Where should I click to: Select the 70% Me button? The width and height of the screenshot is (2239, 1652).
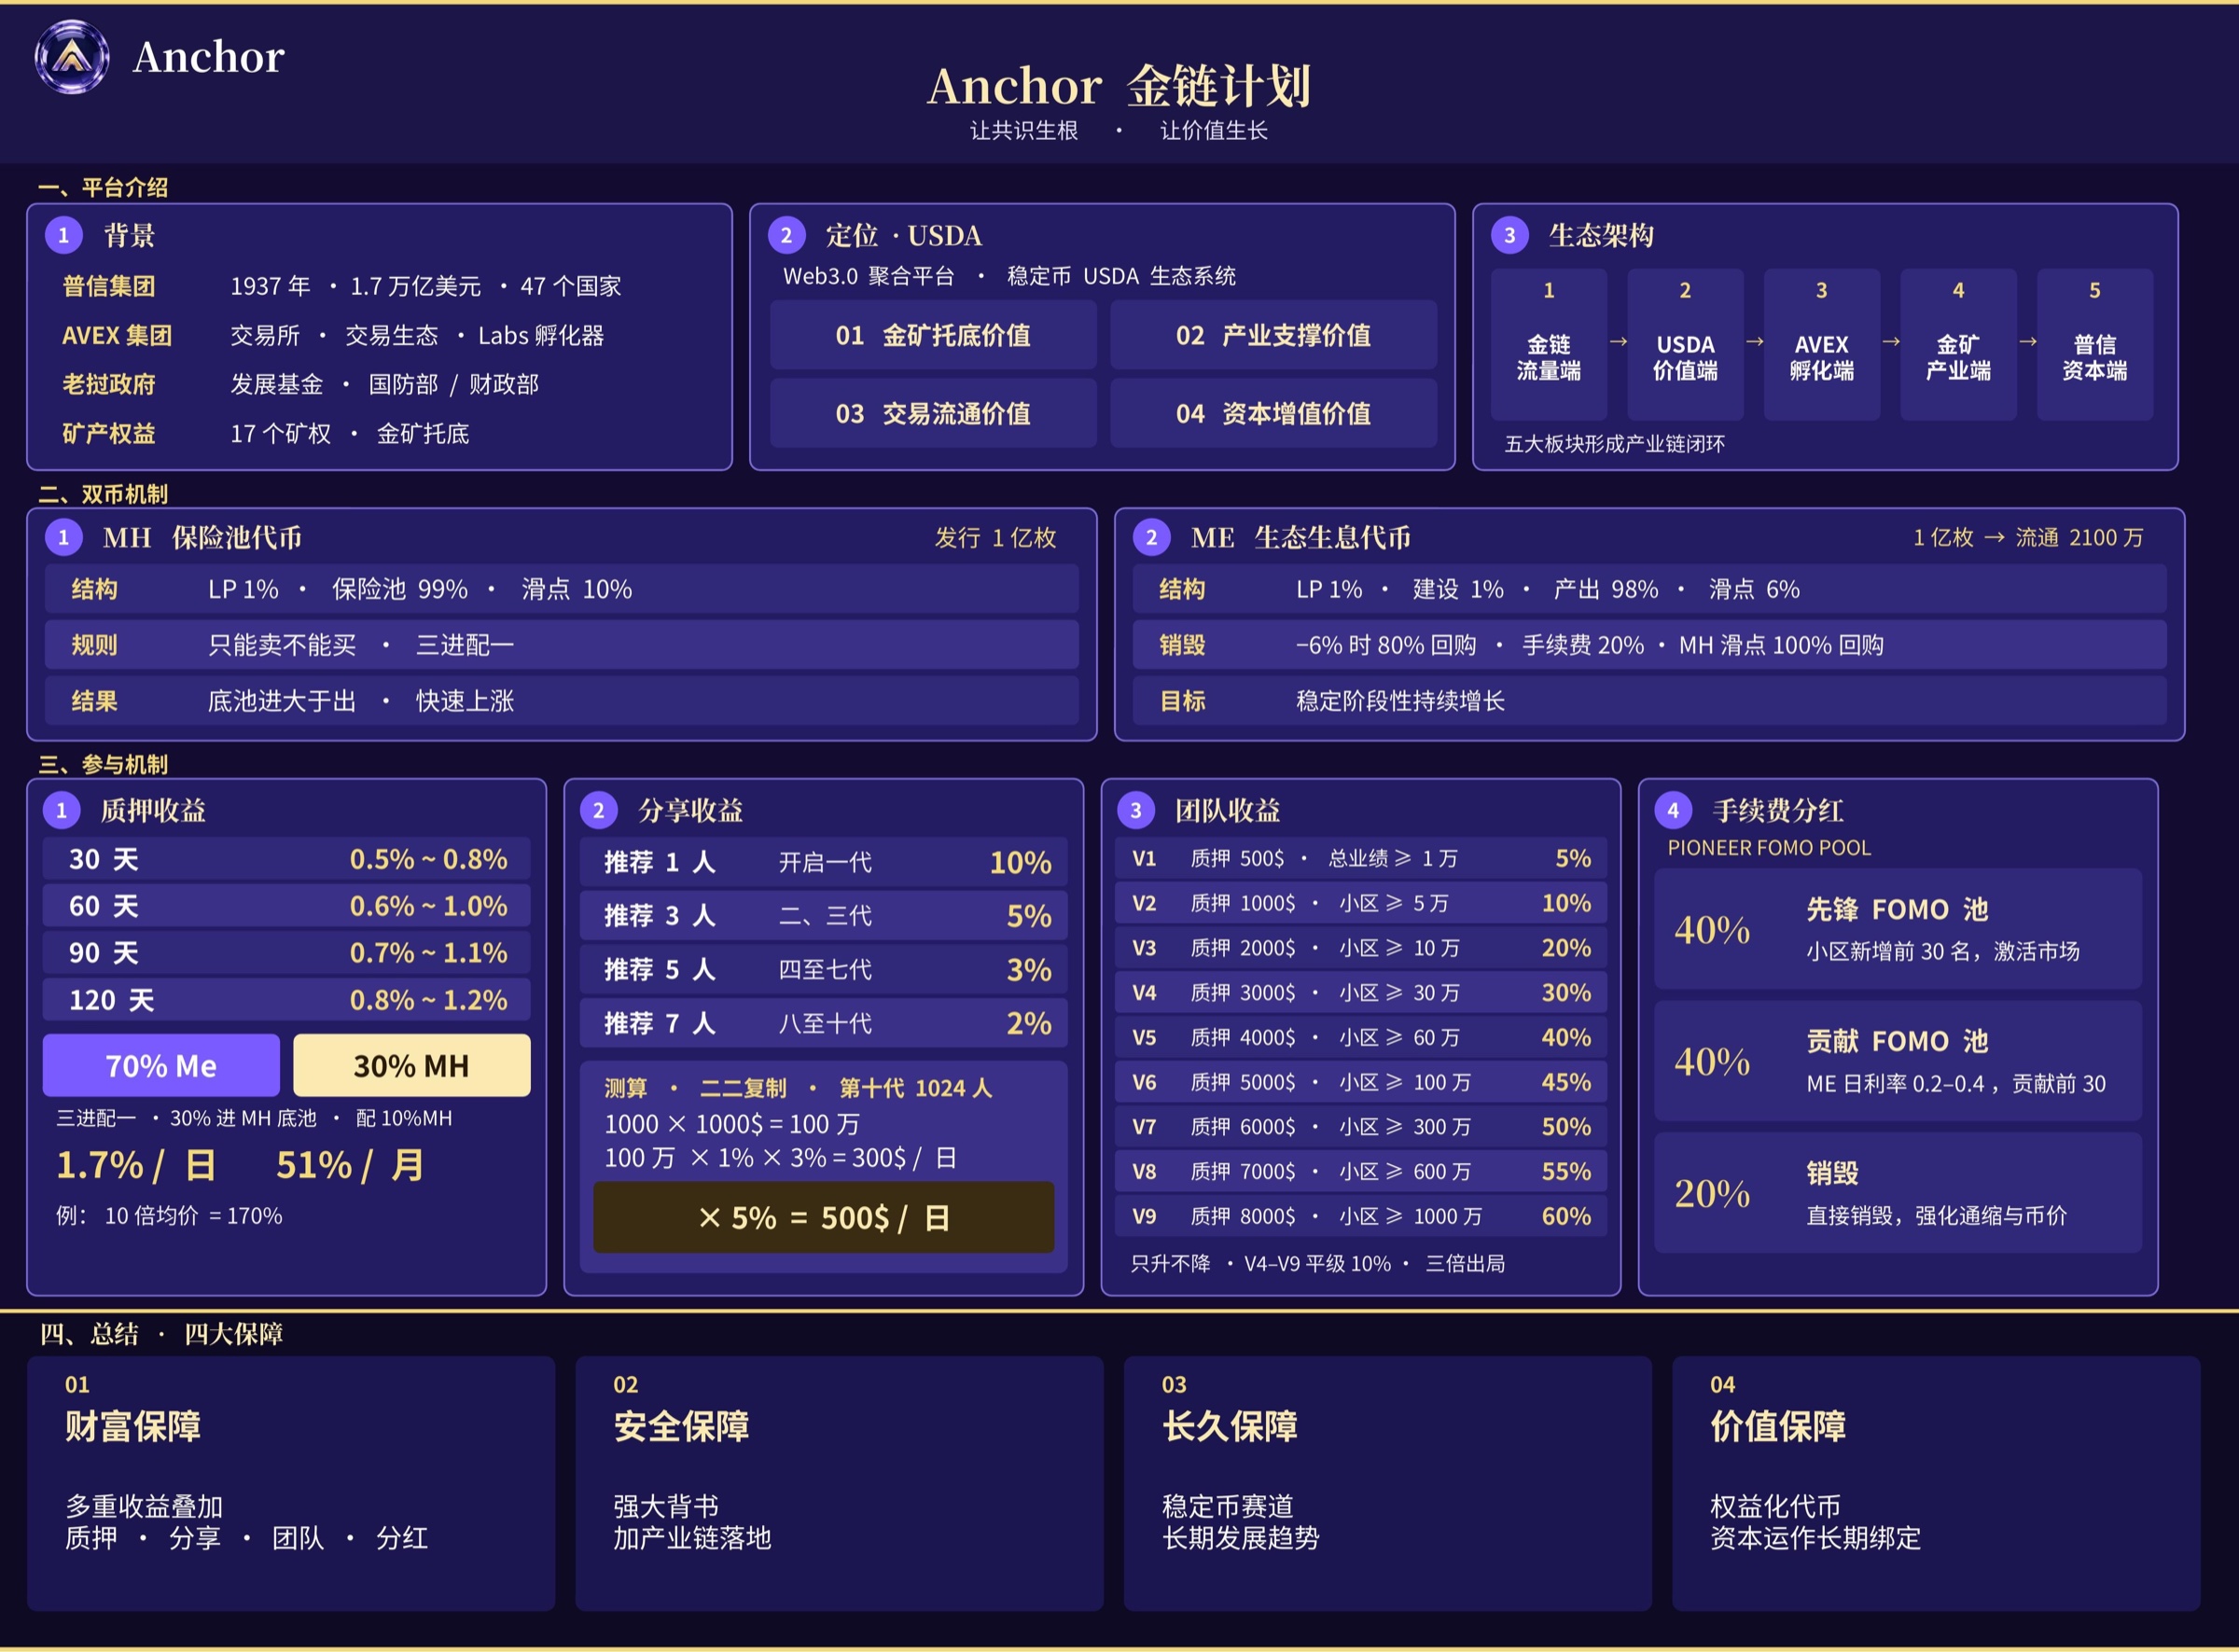pyautogui.click(x=161, y=1066)
